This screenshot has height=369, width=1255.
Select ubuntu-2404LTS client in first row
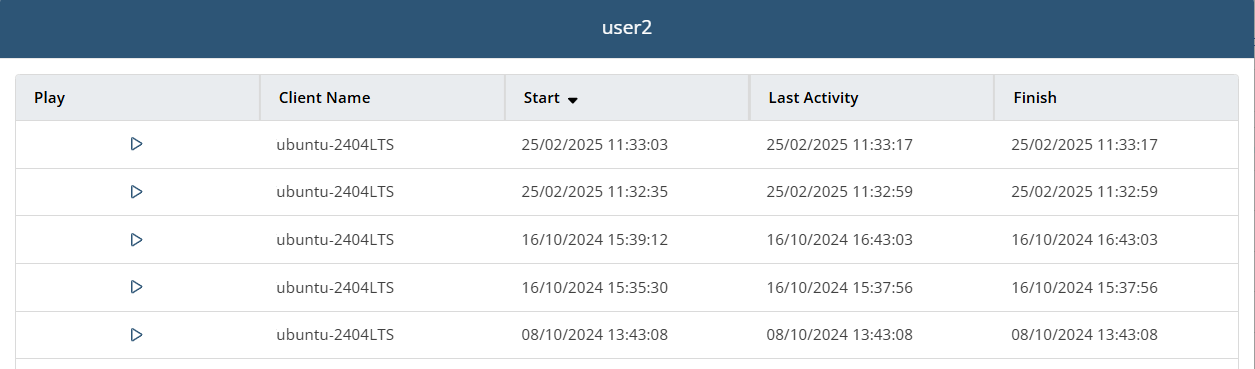[335, 145]
